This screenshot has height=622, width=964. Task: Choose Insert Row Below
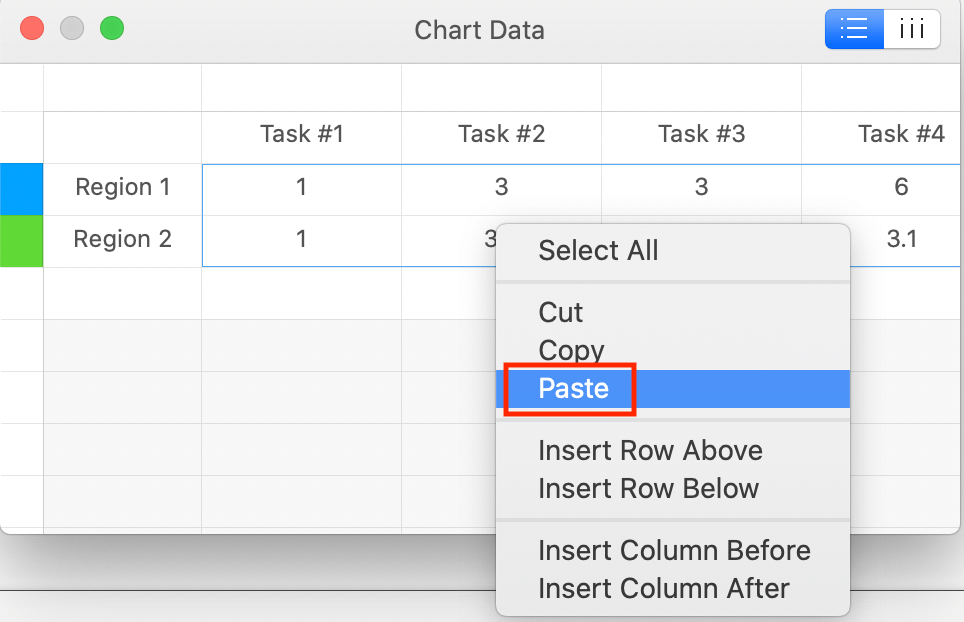tap(648, 488)
